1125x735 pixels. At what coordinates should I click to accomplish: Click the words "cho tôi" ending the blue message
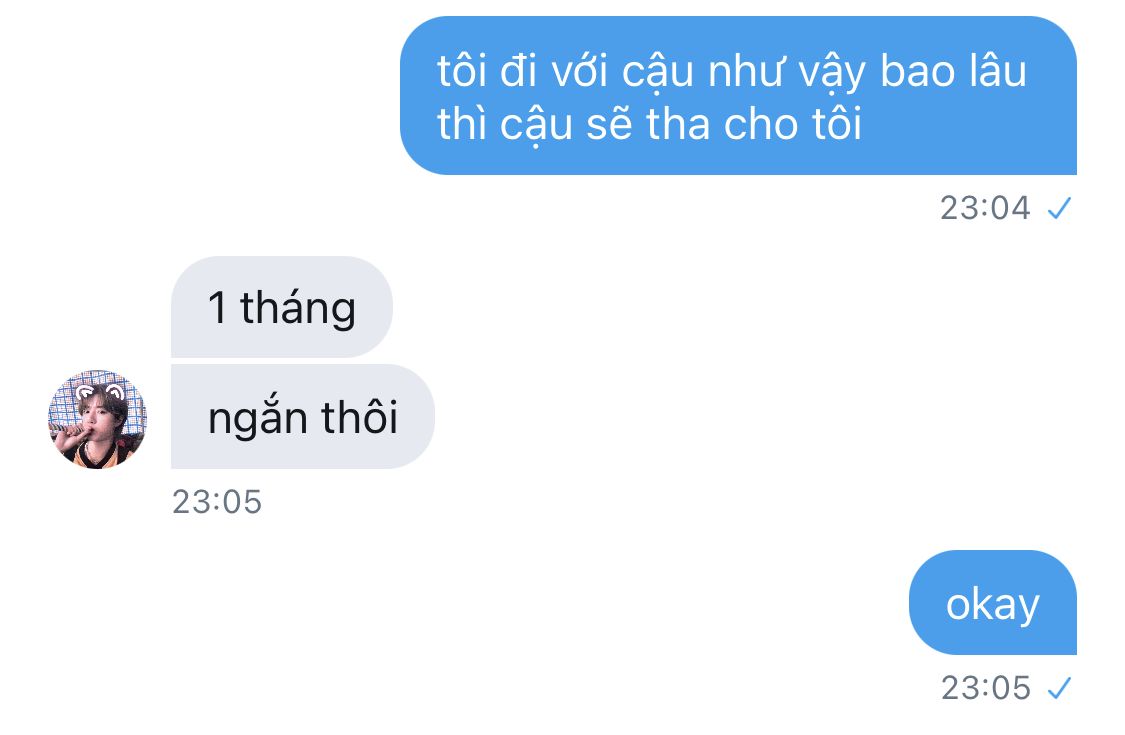point(792,123)
